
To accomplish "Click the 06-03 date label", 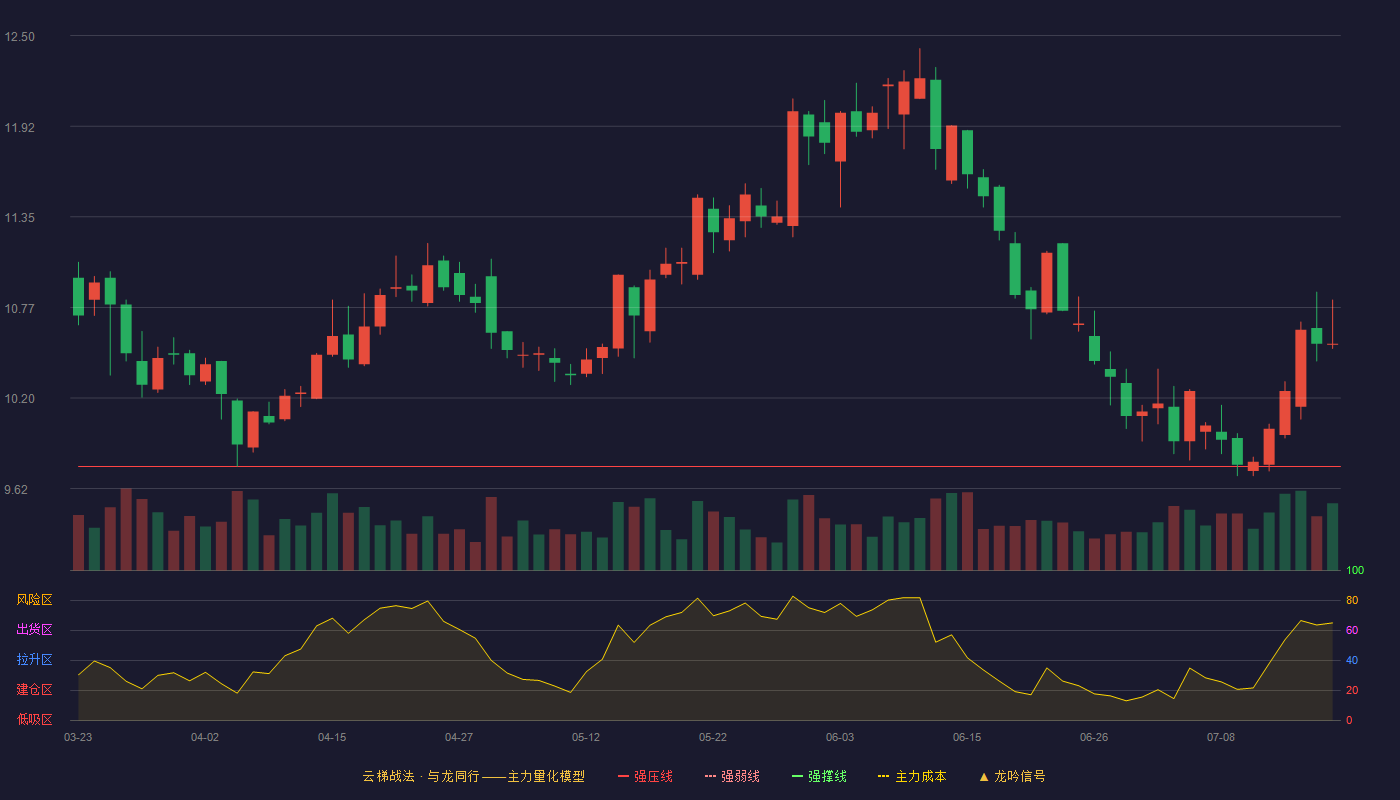I will pyautogui.click(x=840, y=737).
